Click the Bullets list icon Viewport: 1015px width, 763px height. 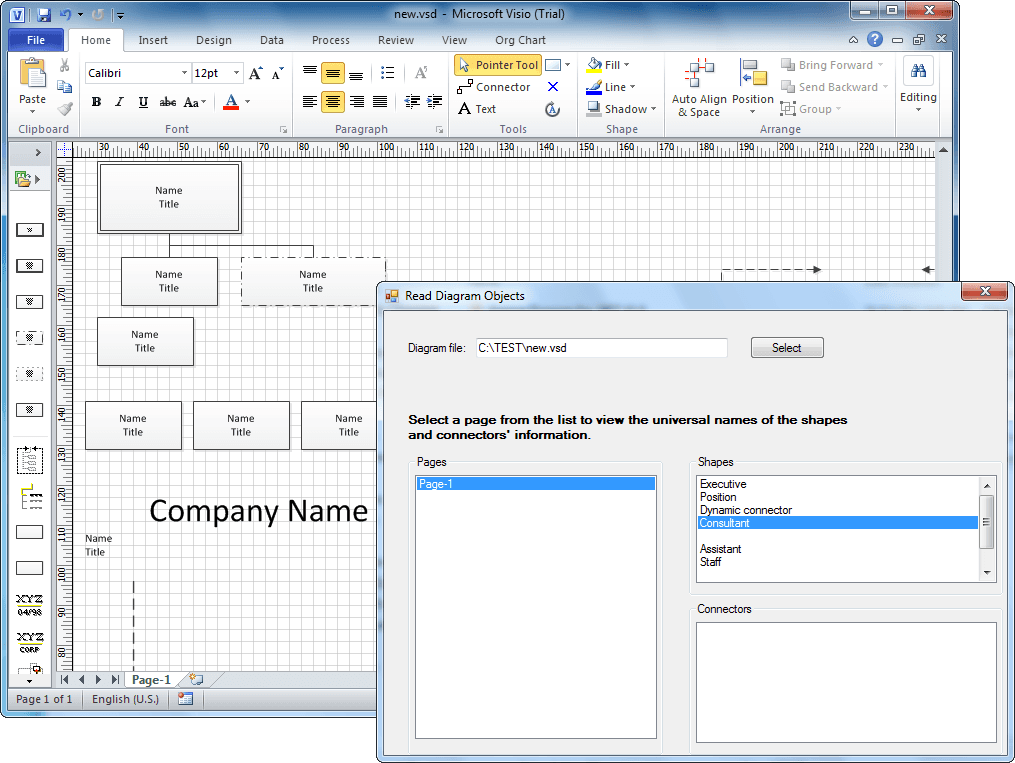point(388,73)
